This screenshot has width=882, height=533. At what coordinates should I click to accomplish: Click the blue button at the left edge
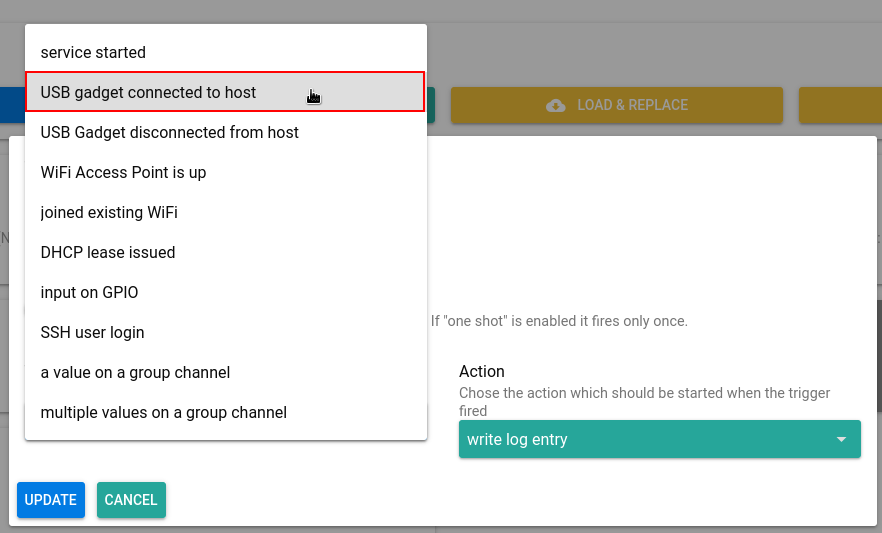pos(11,105)
